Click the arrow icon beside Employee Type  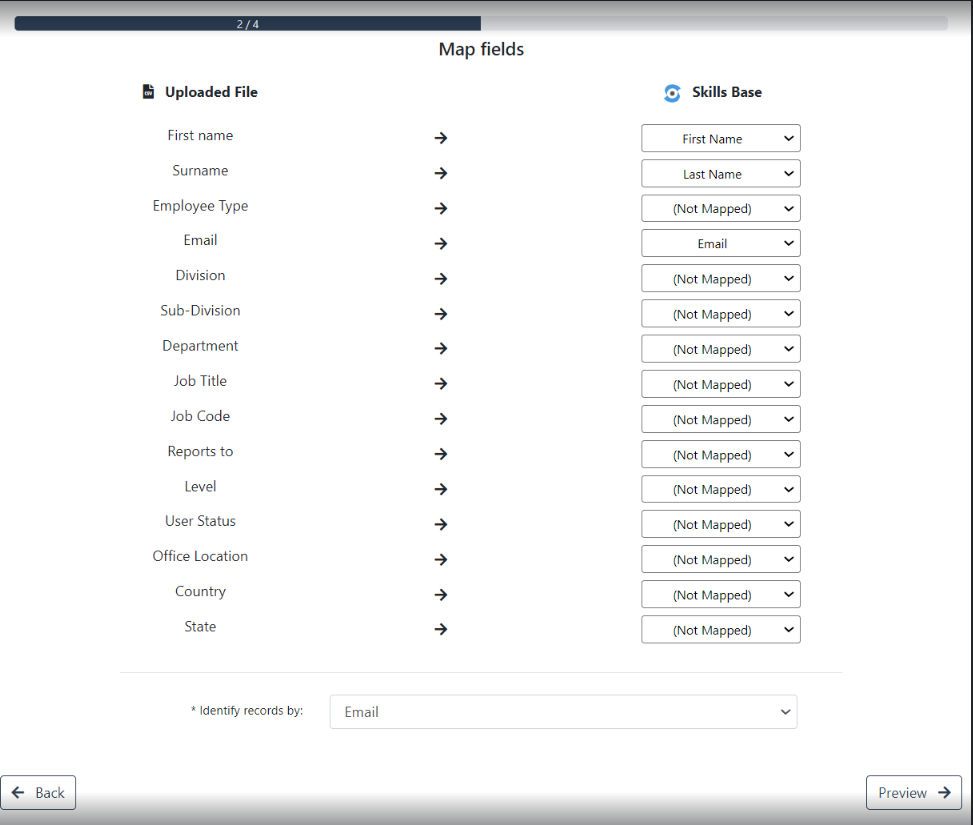(441, 208)
